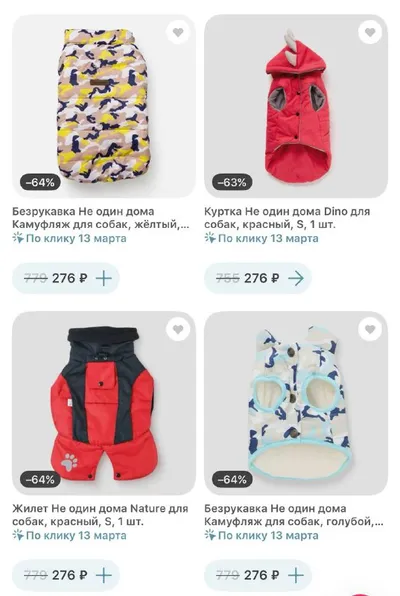Add yellow camouflage vest to cart
The width and height of the screenshot is (400, 596).
[x=103, y=279]
